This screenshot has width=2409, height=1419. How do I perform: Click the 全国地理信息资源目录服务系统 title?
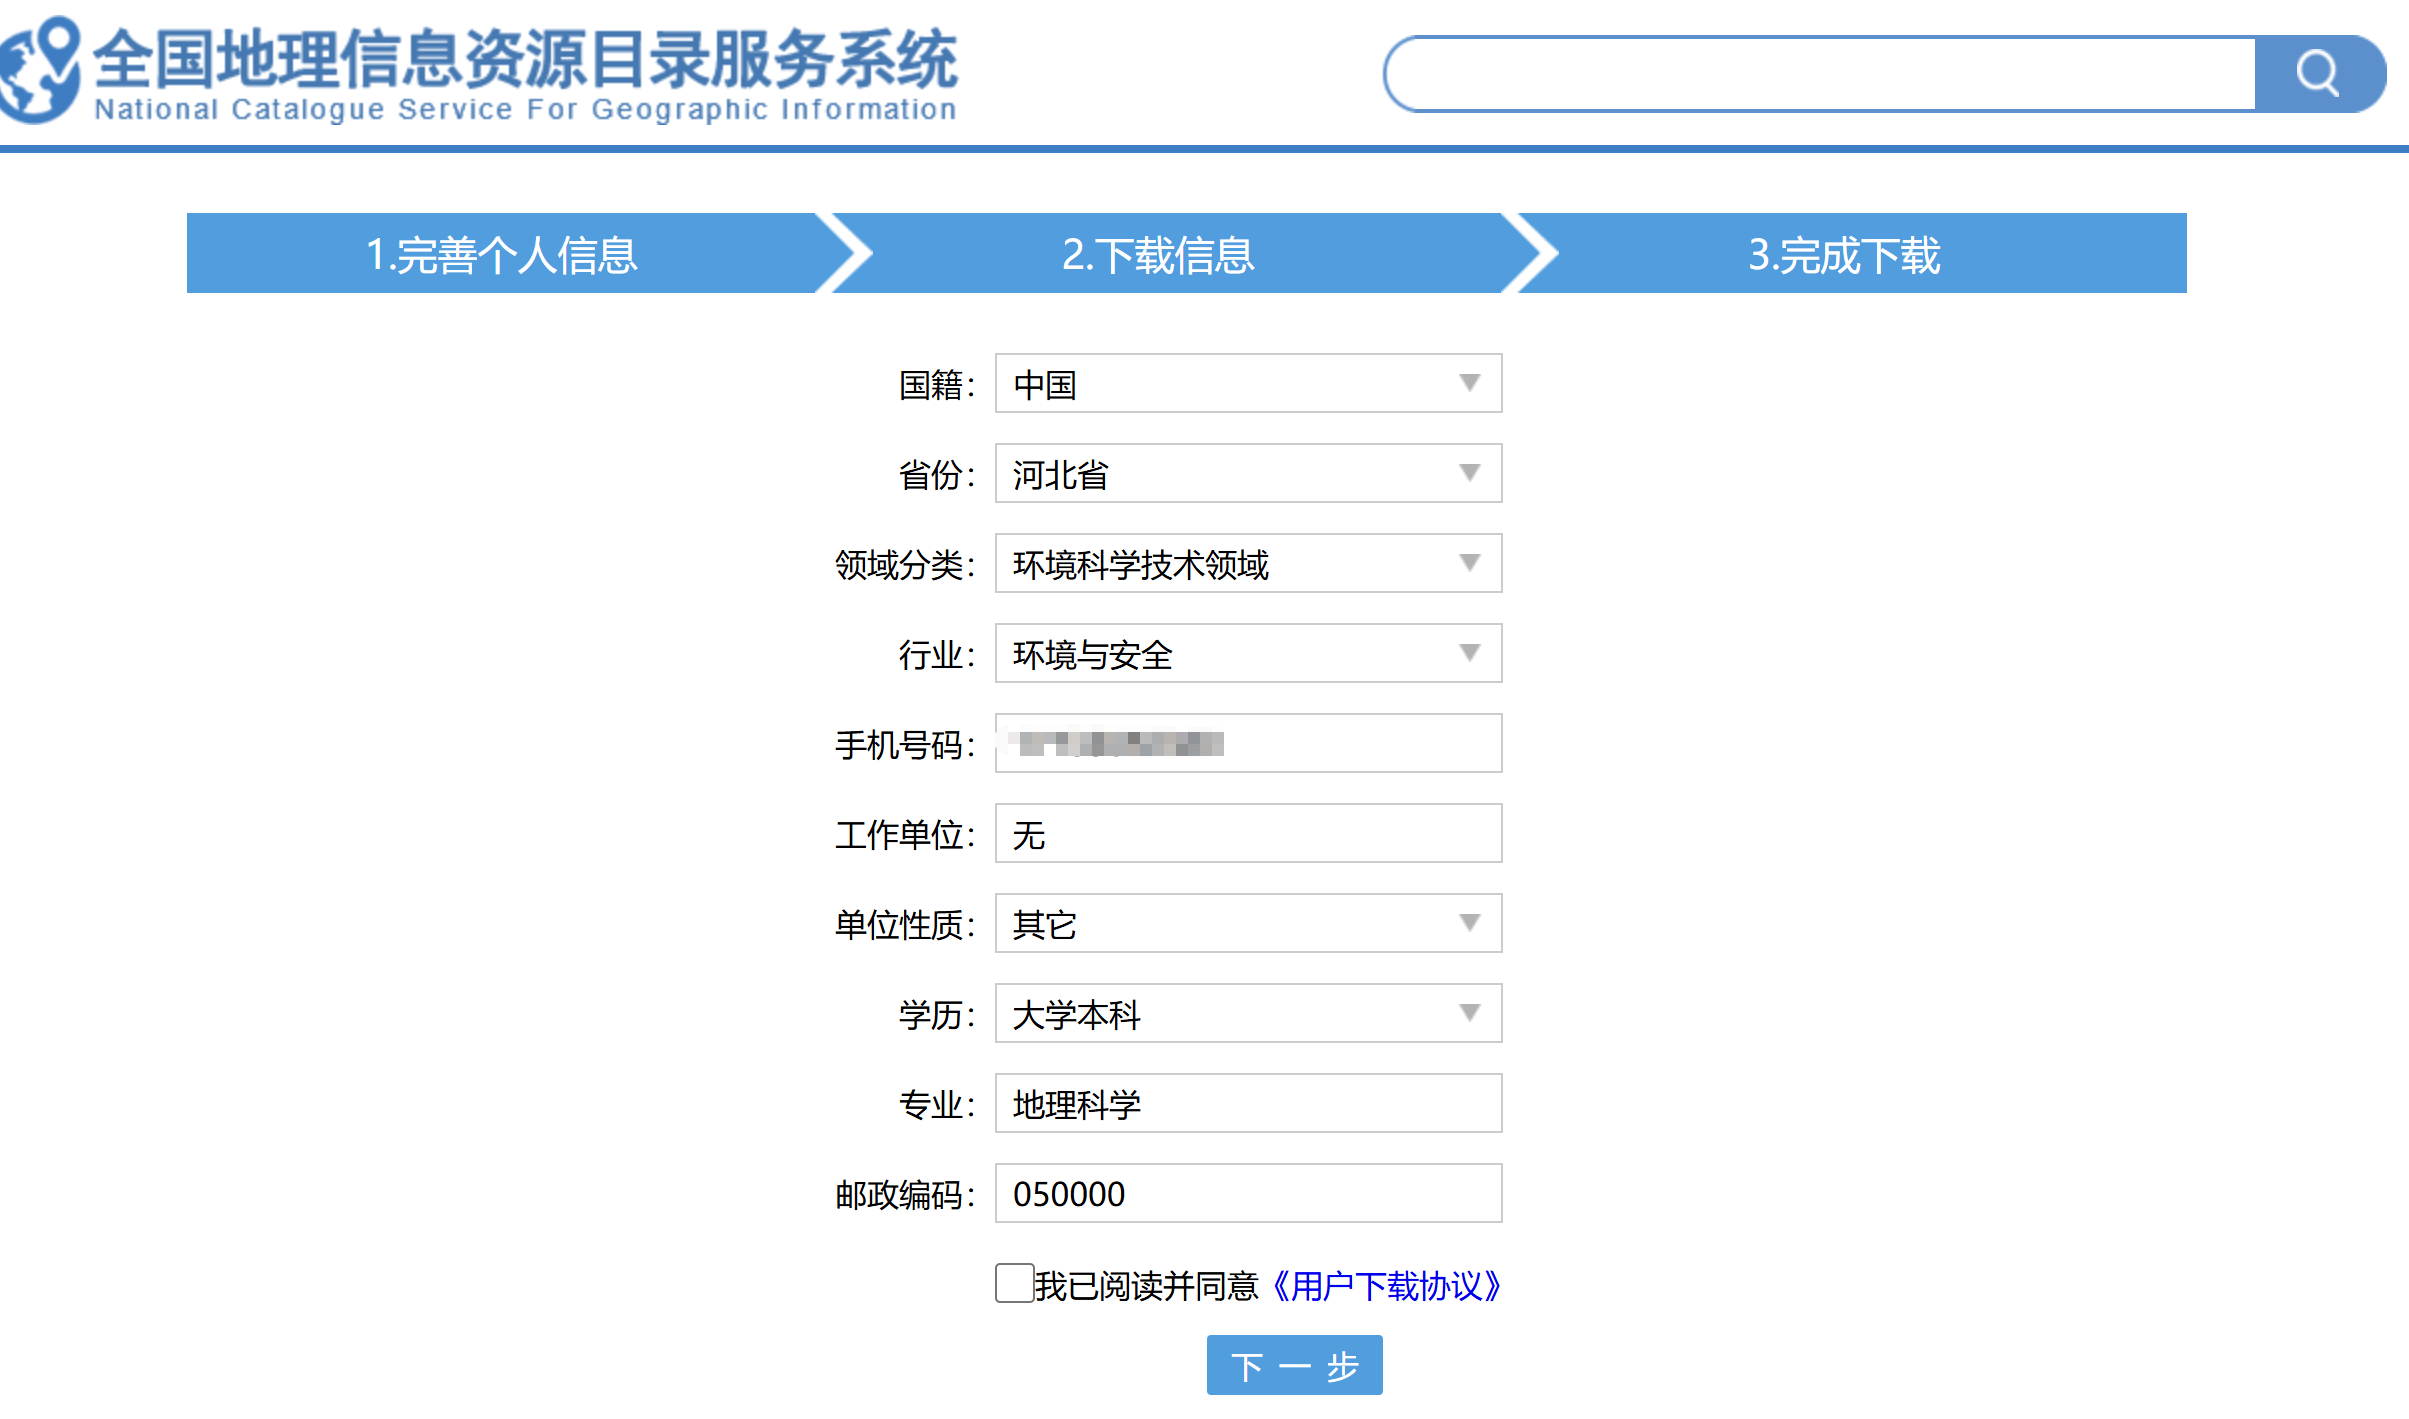pyautogui.click(x=526, y=60)
